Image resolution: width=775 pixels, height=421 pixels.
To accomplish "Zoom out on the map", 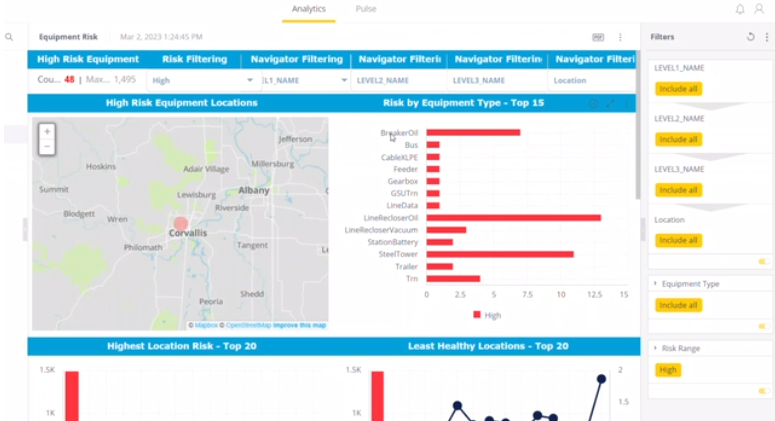I will click(x=47, y=147).
